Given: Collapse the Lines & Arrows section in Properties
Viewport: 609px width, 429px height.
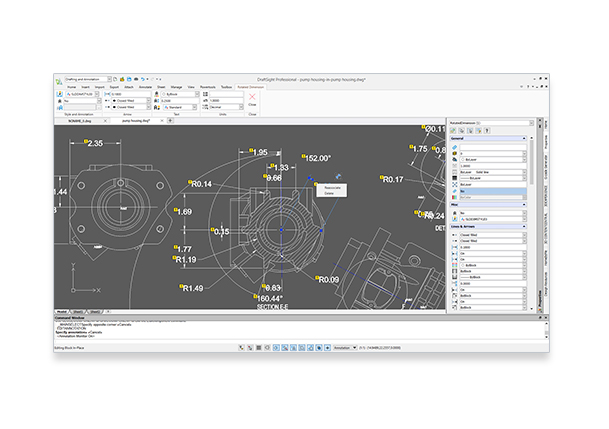Looking at the screenshot, I should pos(524,226).
